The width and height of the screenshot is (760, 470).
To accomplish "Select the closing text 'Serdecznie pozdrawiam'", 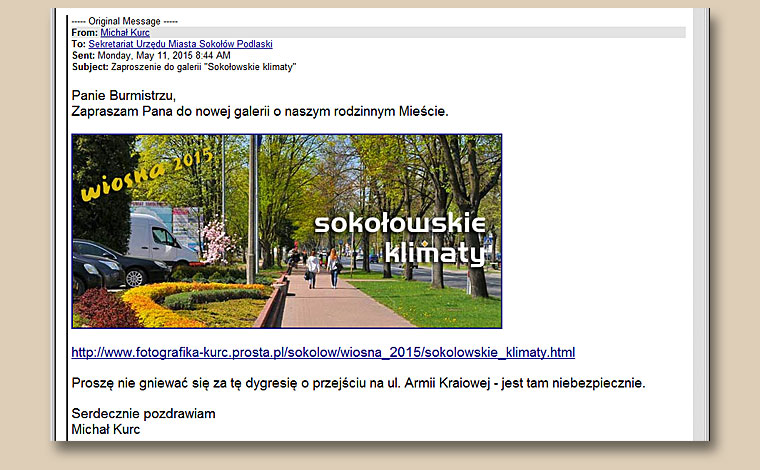I will 143,413.
